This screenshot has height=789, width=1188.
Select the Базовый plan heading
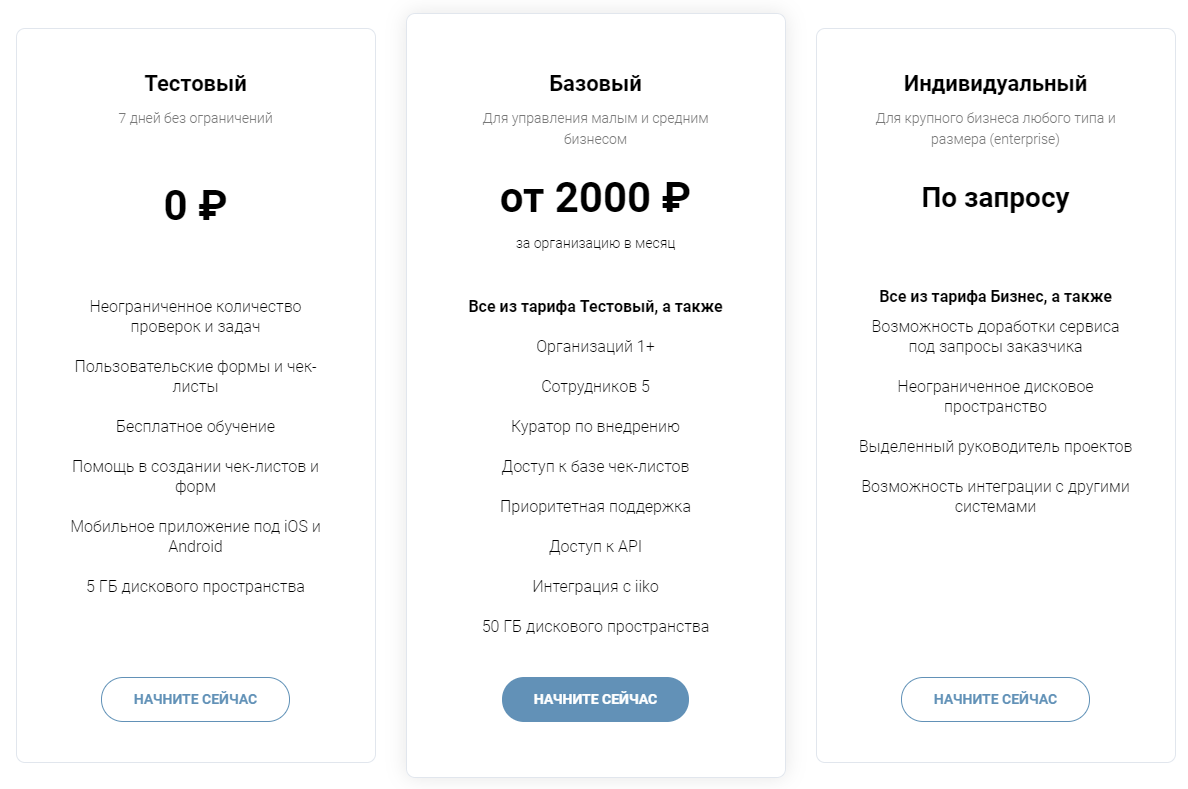coord(595,83)
